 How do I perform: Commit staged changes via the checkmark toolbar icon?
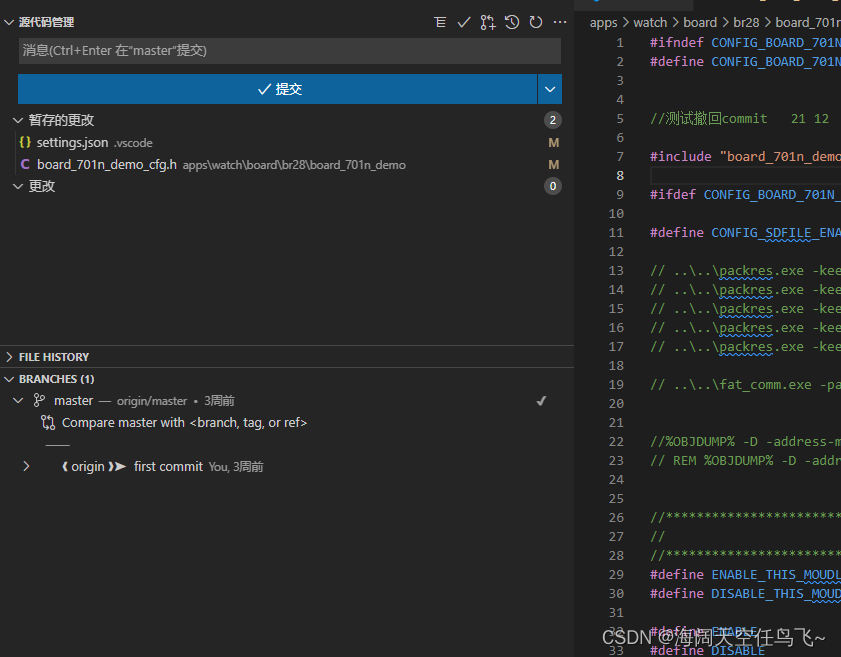coord(464,21)
